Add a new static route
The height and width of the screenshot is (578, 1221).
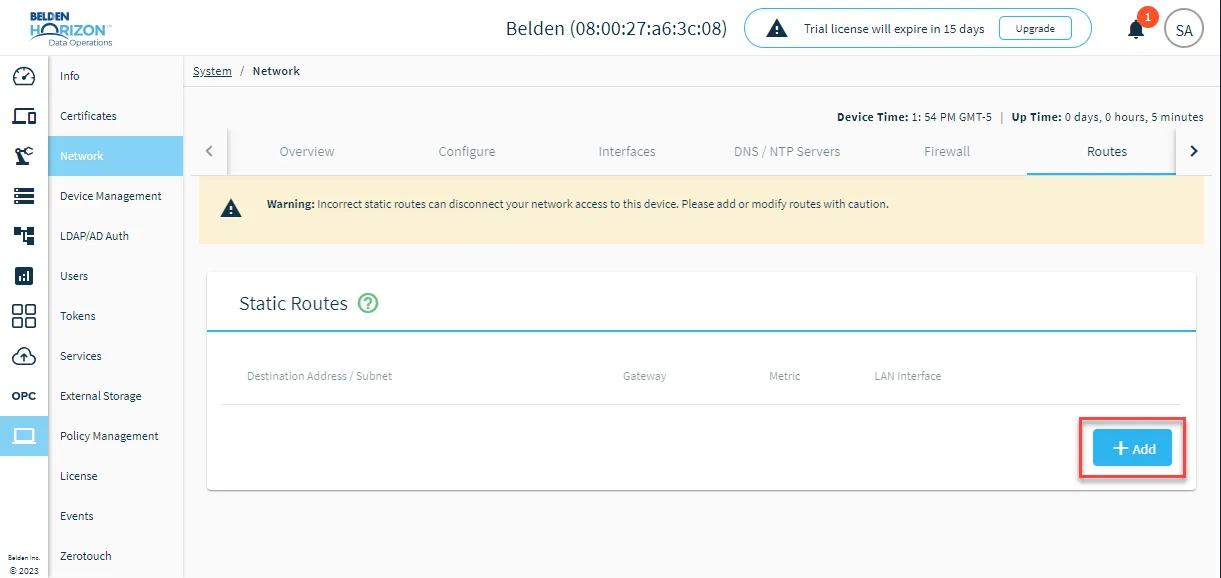pyautogui.click(x=1132, y=448)
